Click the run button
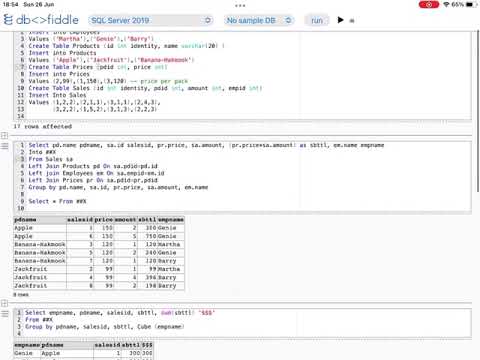 coord(317,20)
